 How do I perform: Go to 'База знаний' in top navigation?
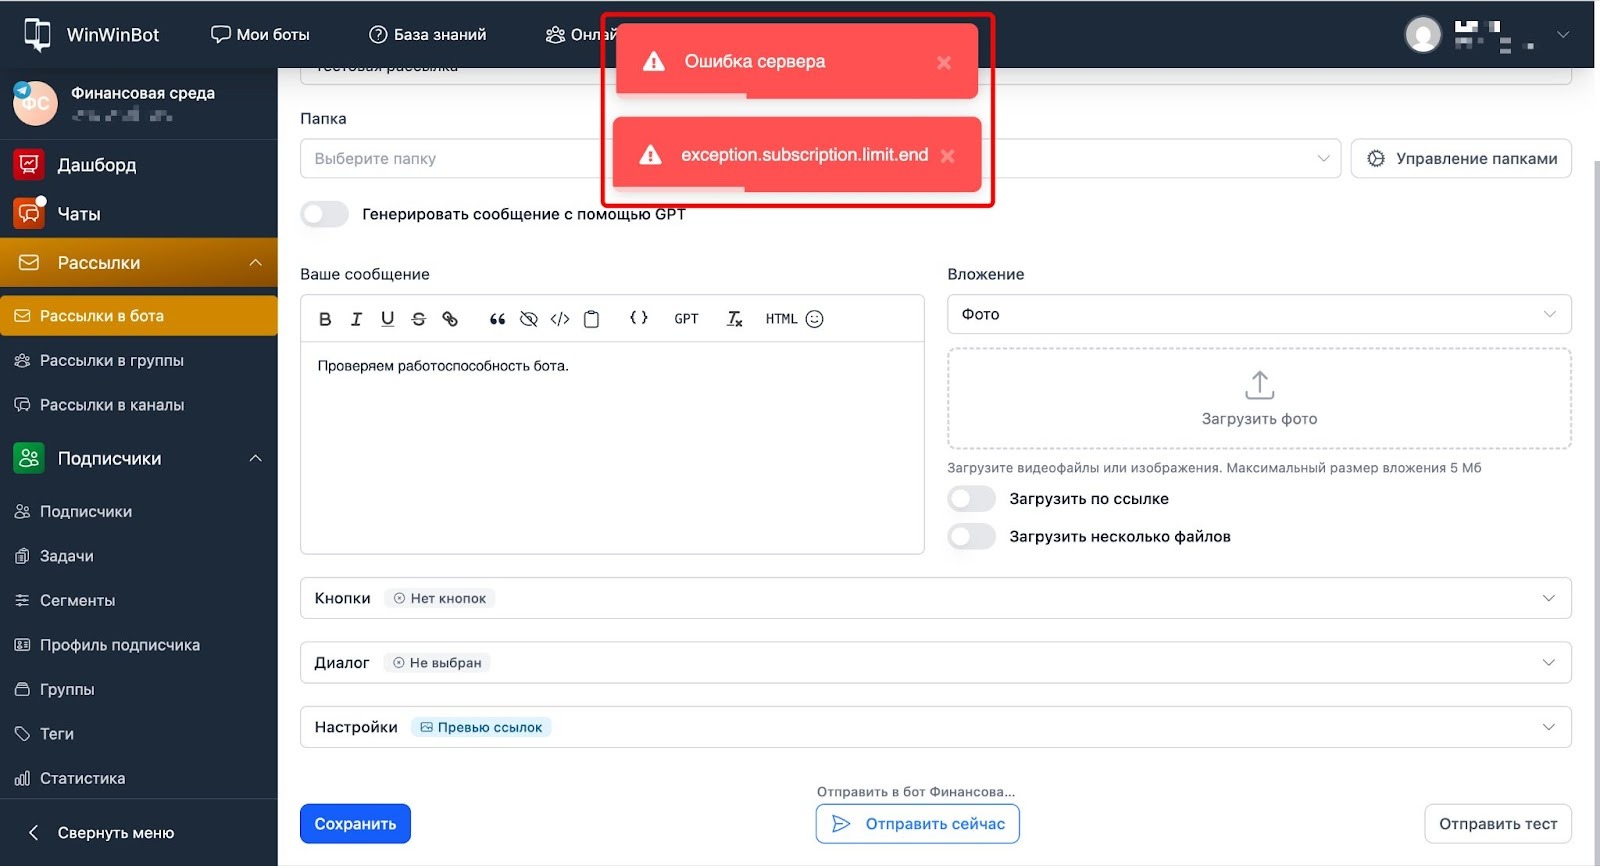(x=428, y=34)
